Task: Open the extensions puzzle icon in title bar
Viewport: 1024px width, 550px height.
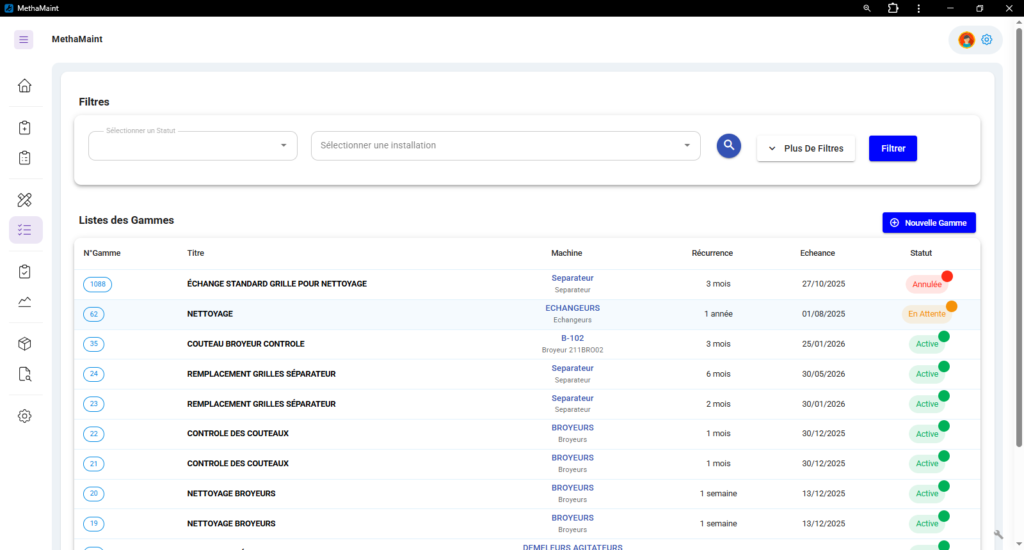Action: pos(893,8)
